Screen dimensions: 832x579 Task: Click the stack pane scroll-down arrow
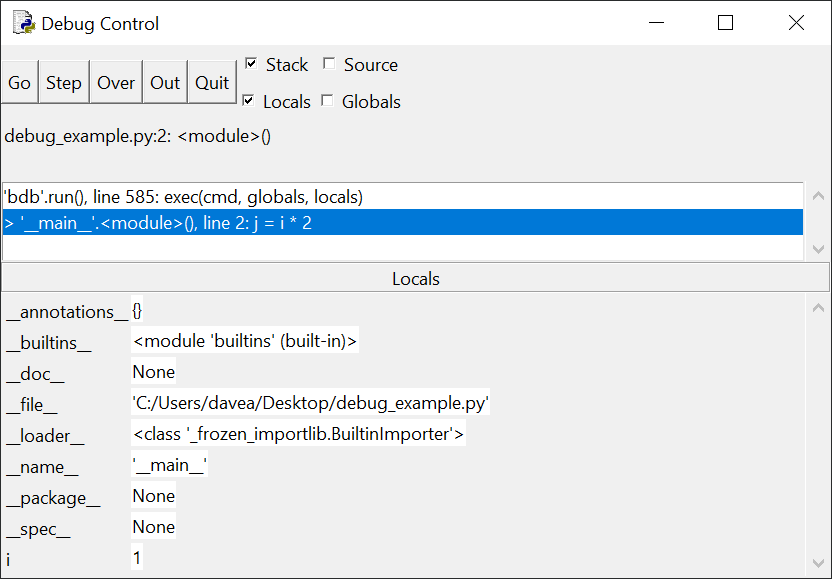click(x=818, y=248)
